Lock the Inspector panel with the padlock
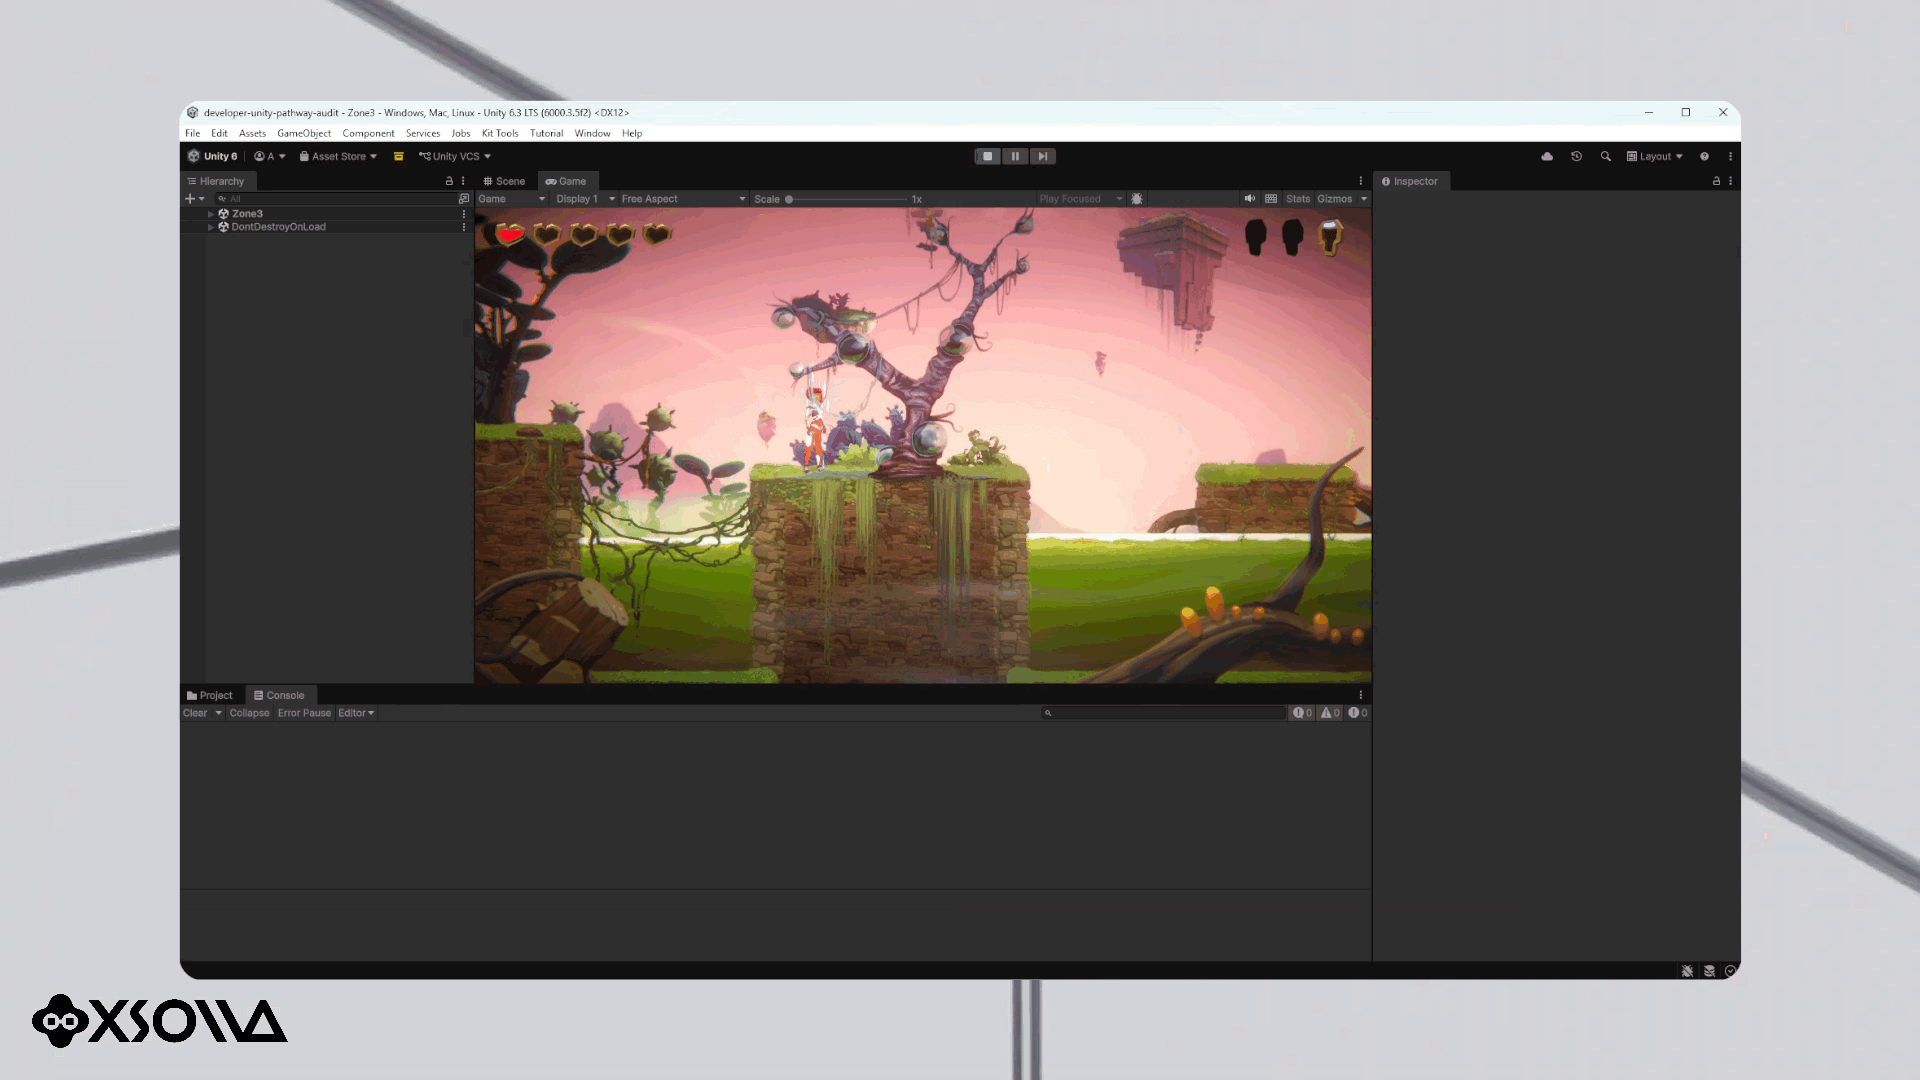 tap(1716, 181)
